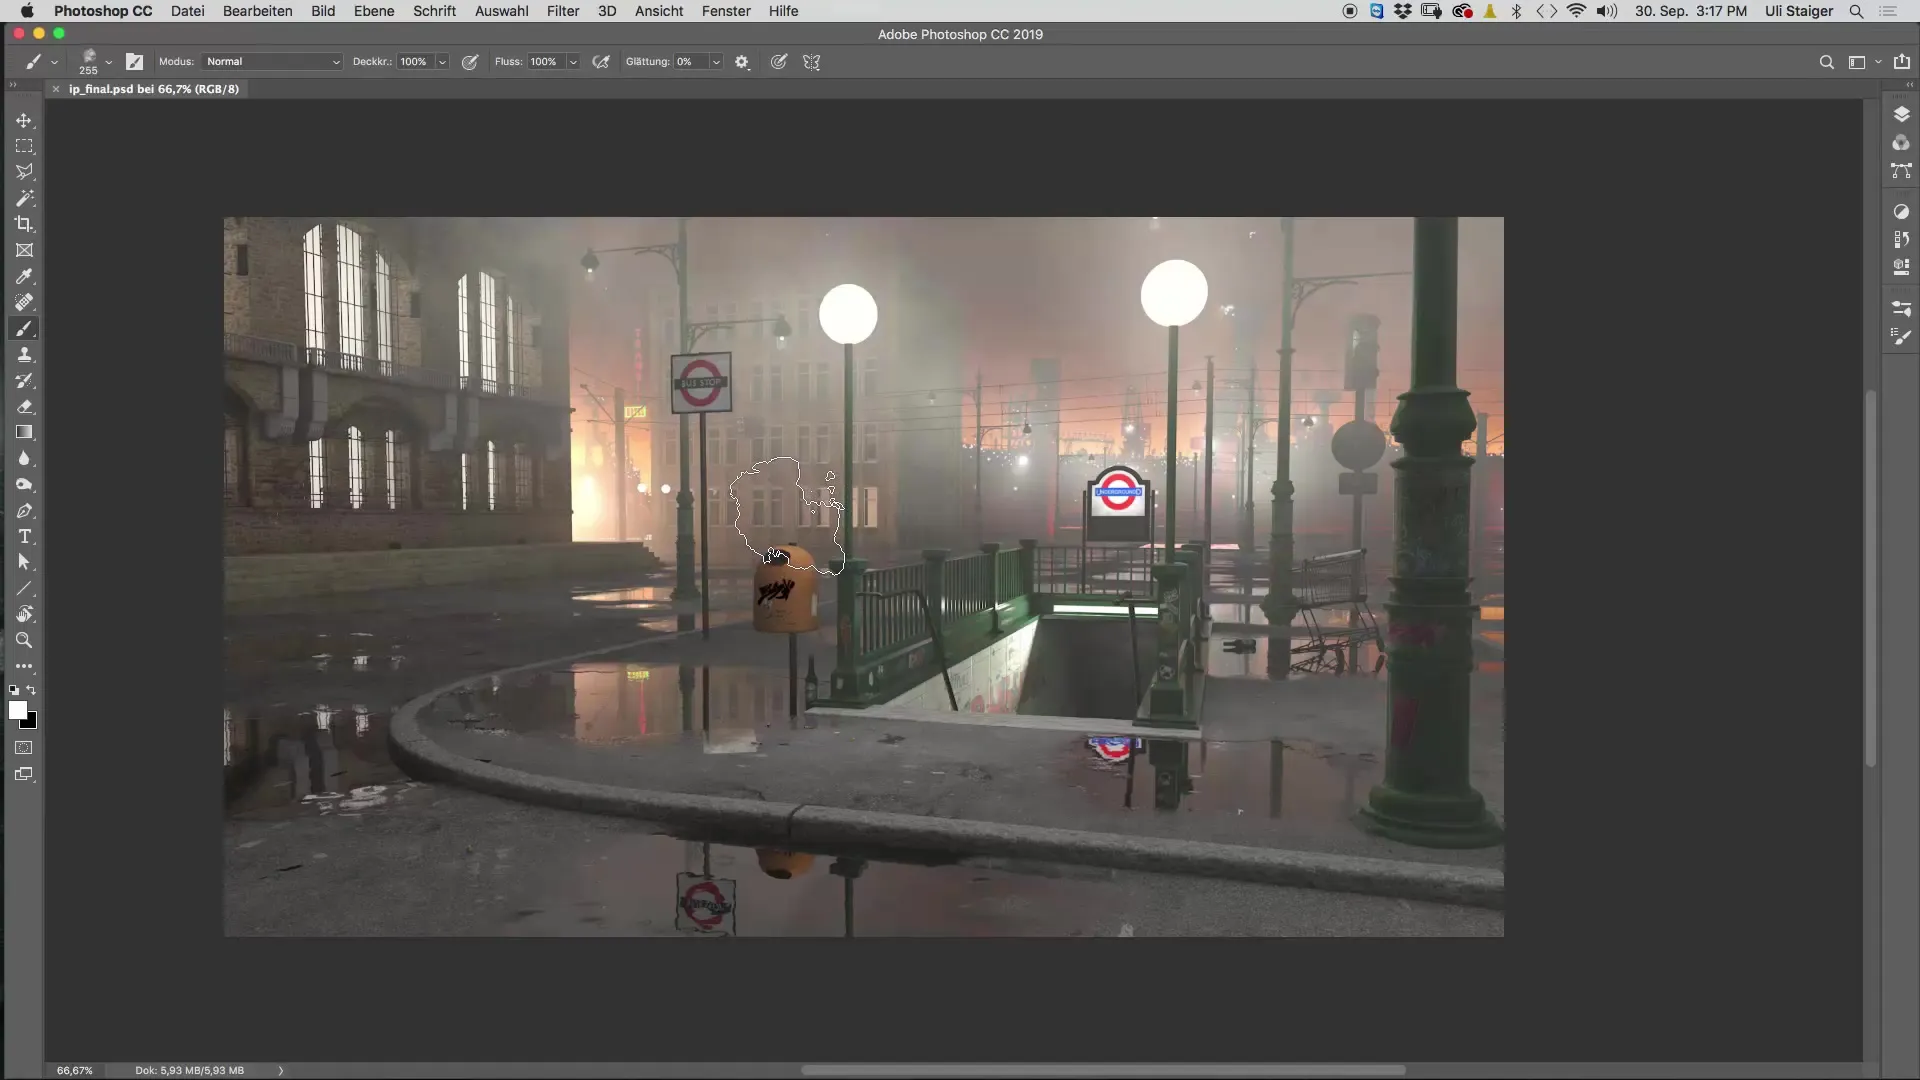Enable airbrush-style build-up
This screenshot has width=1920, height=1080.
[601, 62]
